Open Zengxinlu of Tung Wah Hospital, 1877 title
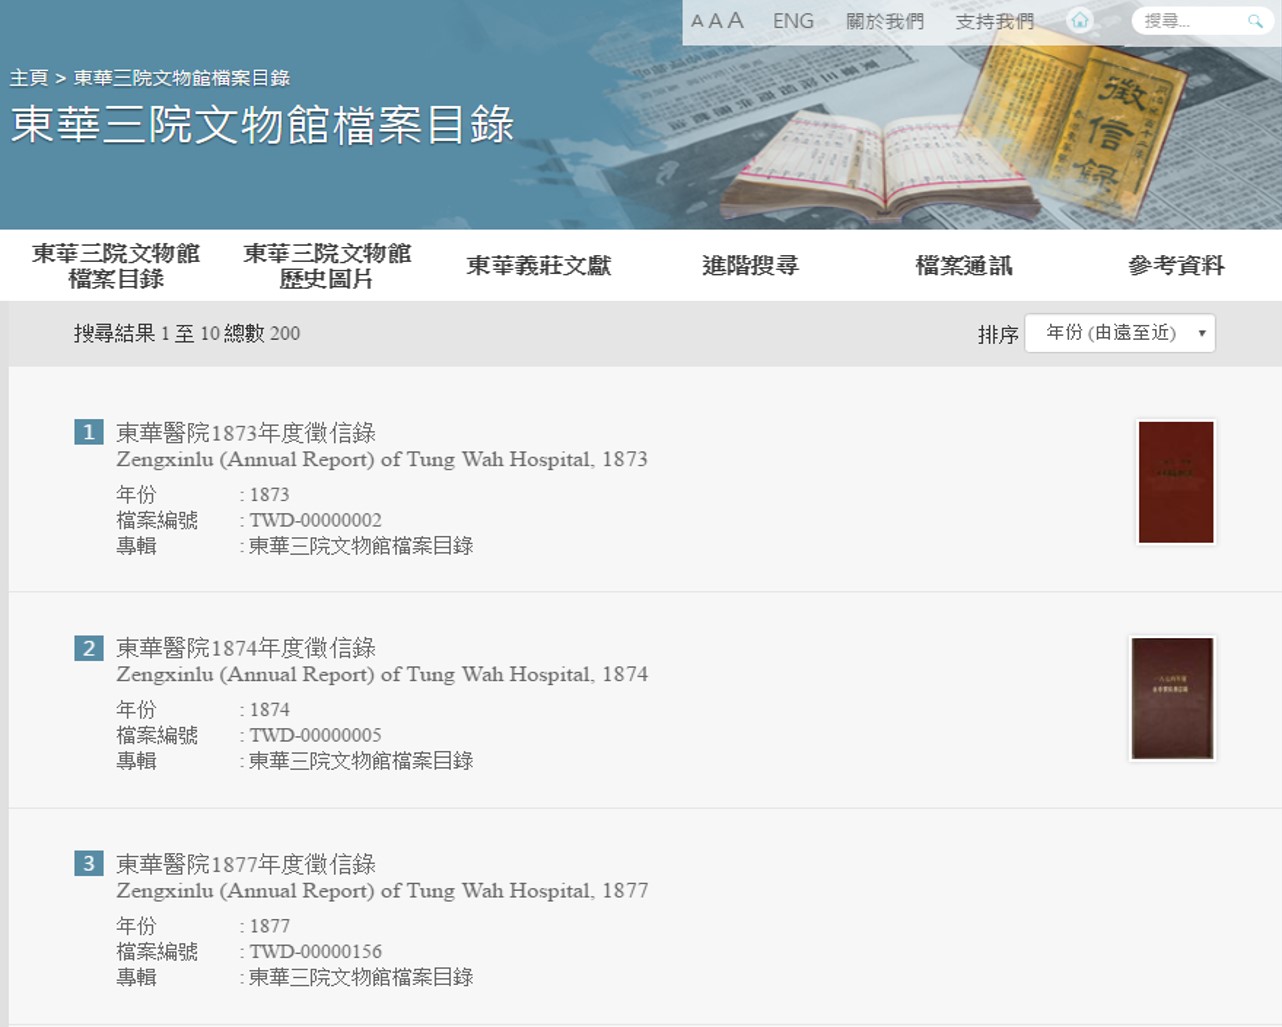Image resolution: width=1282 pixels, height=1027 pixels. click(x=382, y=890)
